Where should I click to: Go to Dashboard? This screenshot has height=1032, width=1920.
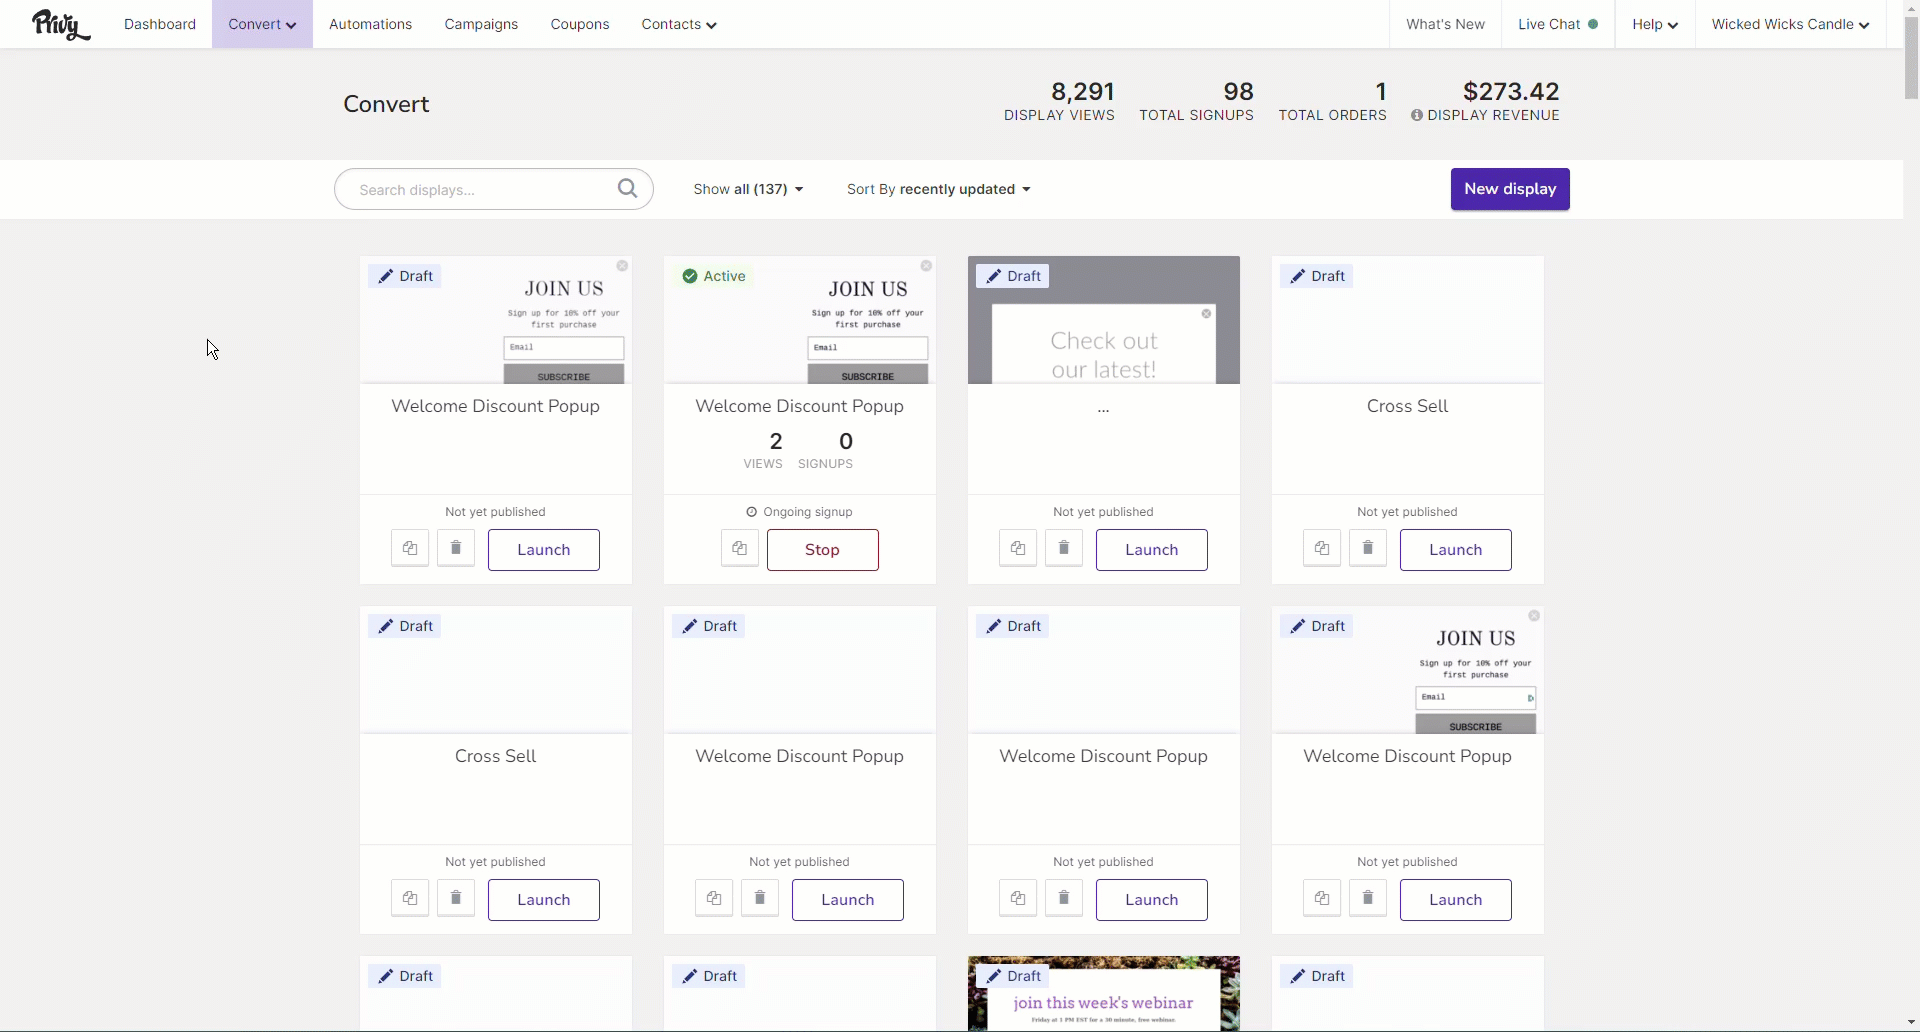pyautogui.click(x=160, y=24)
